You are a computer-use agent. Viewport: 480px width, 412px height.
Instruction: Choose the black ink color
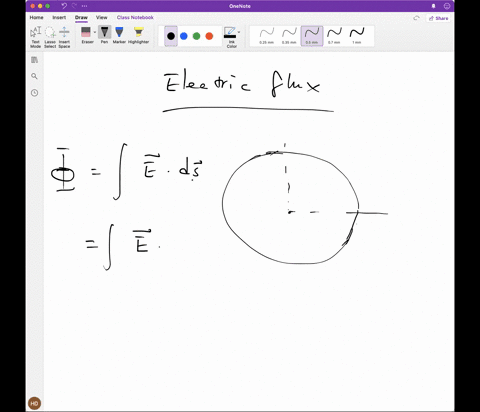[x=171, y=36]
